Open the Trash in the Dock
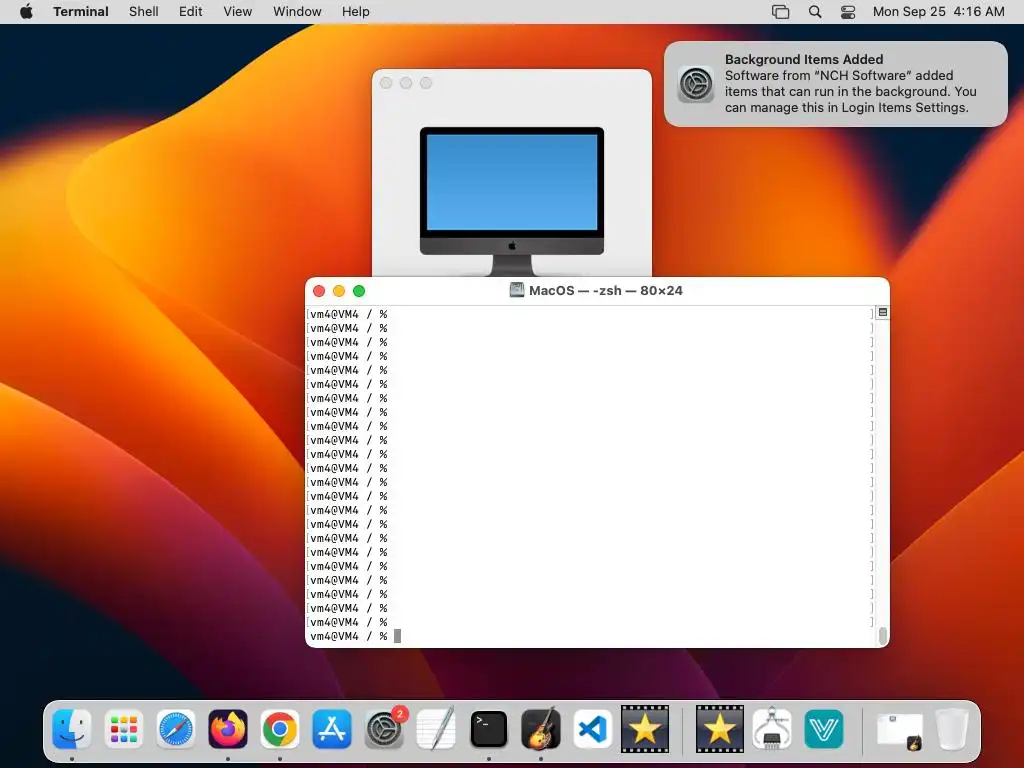Viewport: 1024px width, 768px height. 952,728
